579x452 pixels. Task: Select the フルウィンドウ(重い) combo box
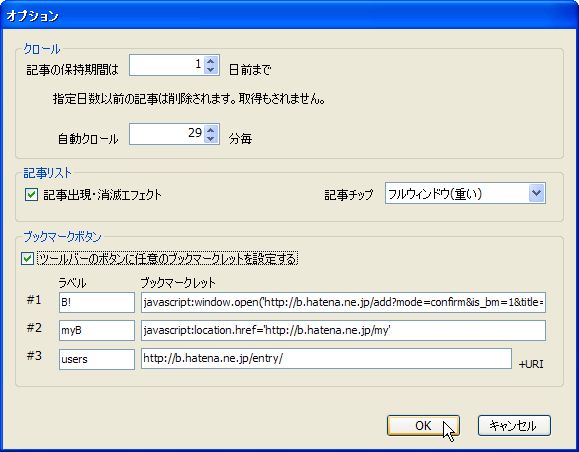tap(465, 193)
